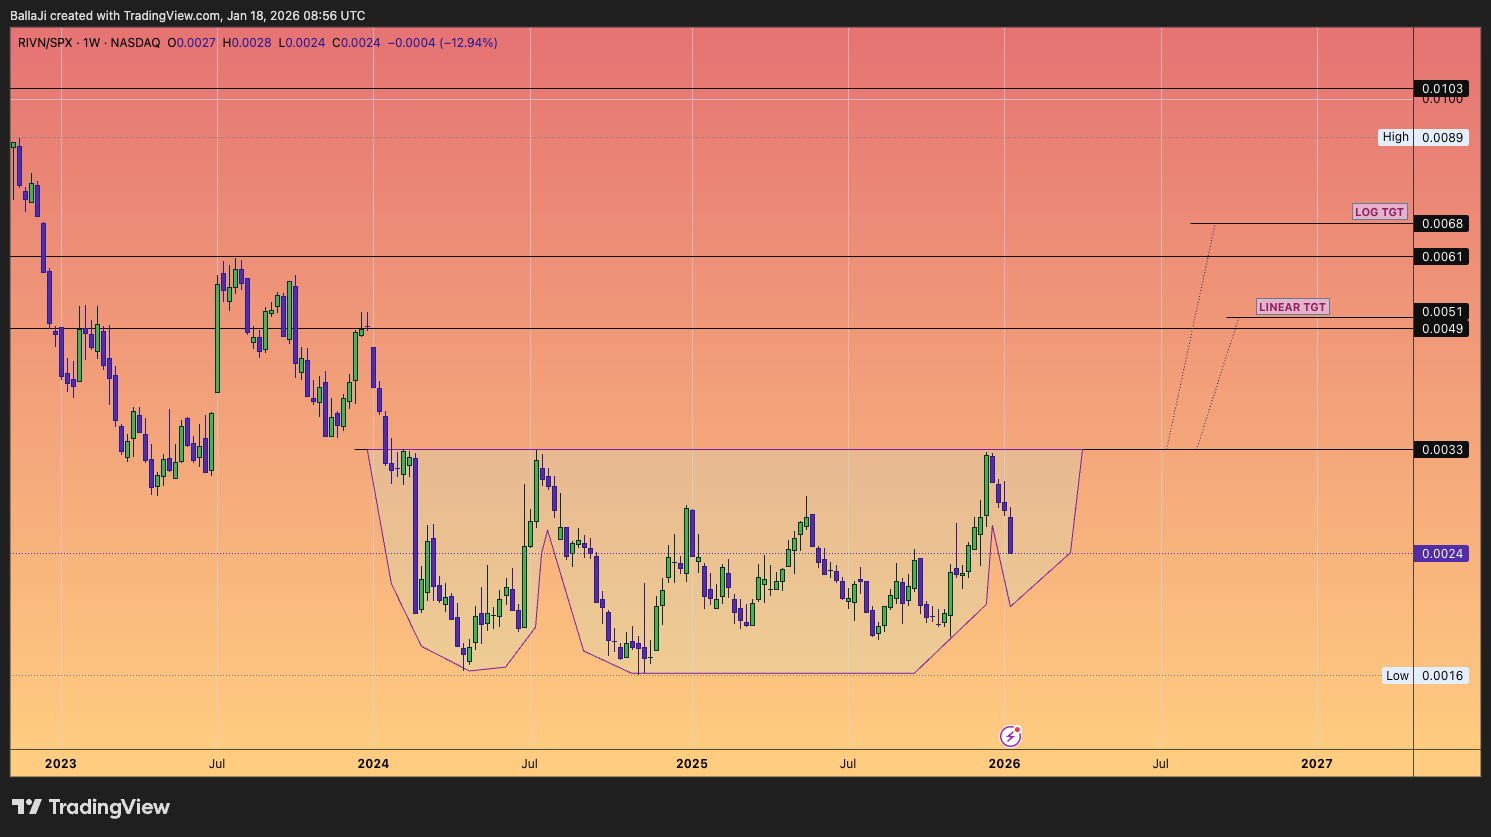Viewport: 1491px width, 837px height.
Task: Click the TradingView logo at bottom
Action: click(91, 807)
